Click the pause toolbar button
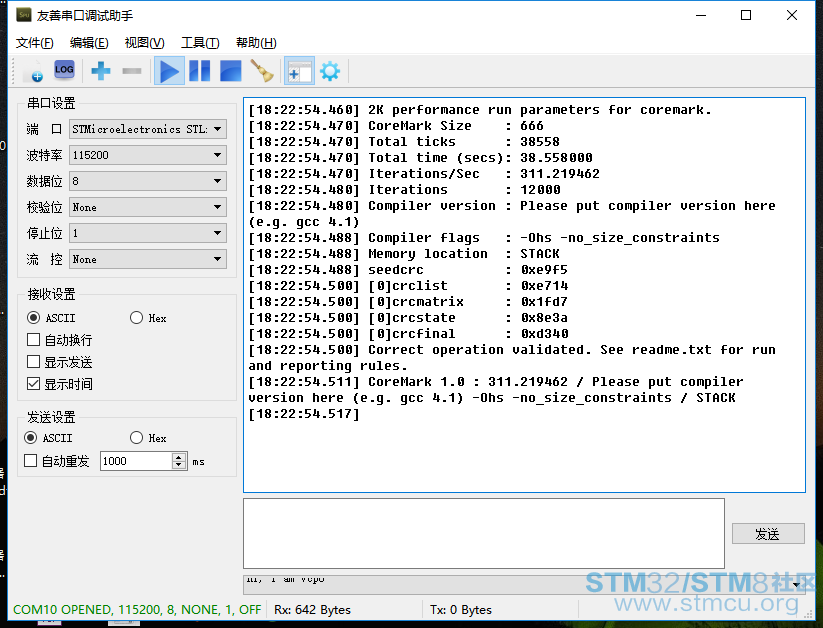Viewport: 823px width, 628px height. click(199, 71)
